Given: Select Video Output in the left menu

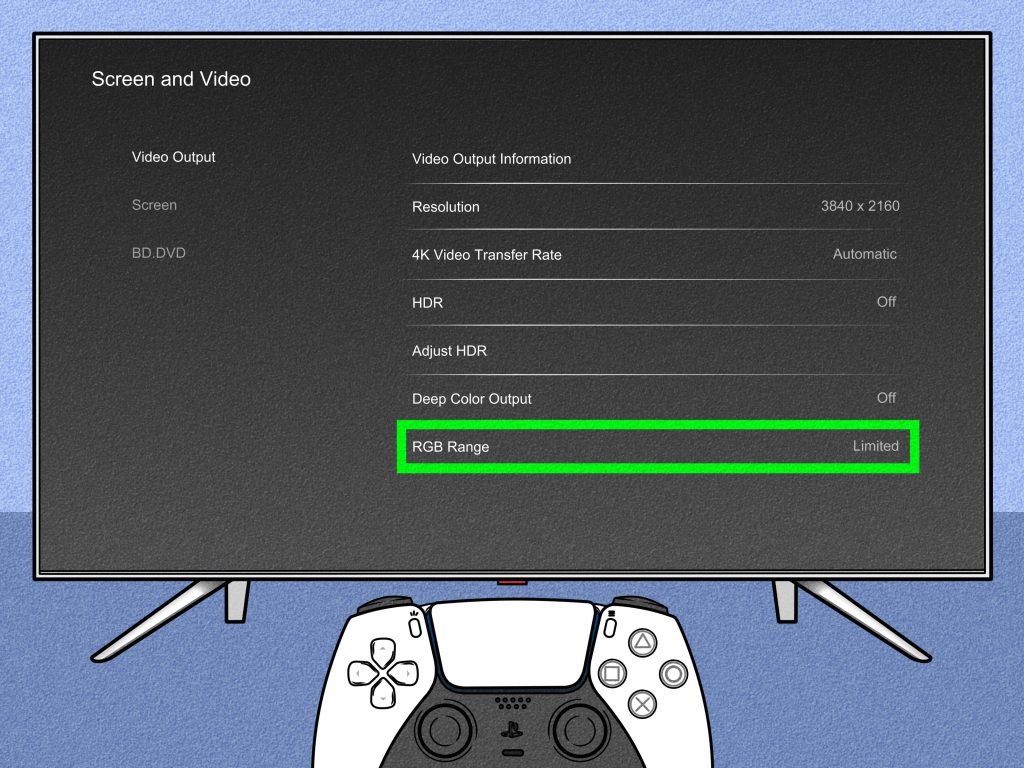Looking at the screenshot, I should [174, 157].
